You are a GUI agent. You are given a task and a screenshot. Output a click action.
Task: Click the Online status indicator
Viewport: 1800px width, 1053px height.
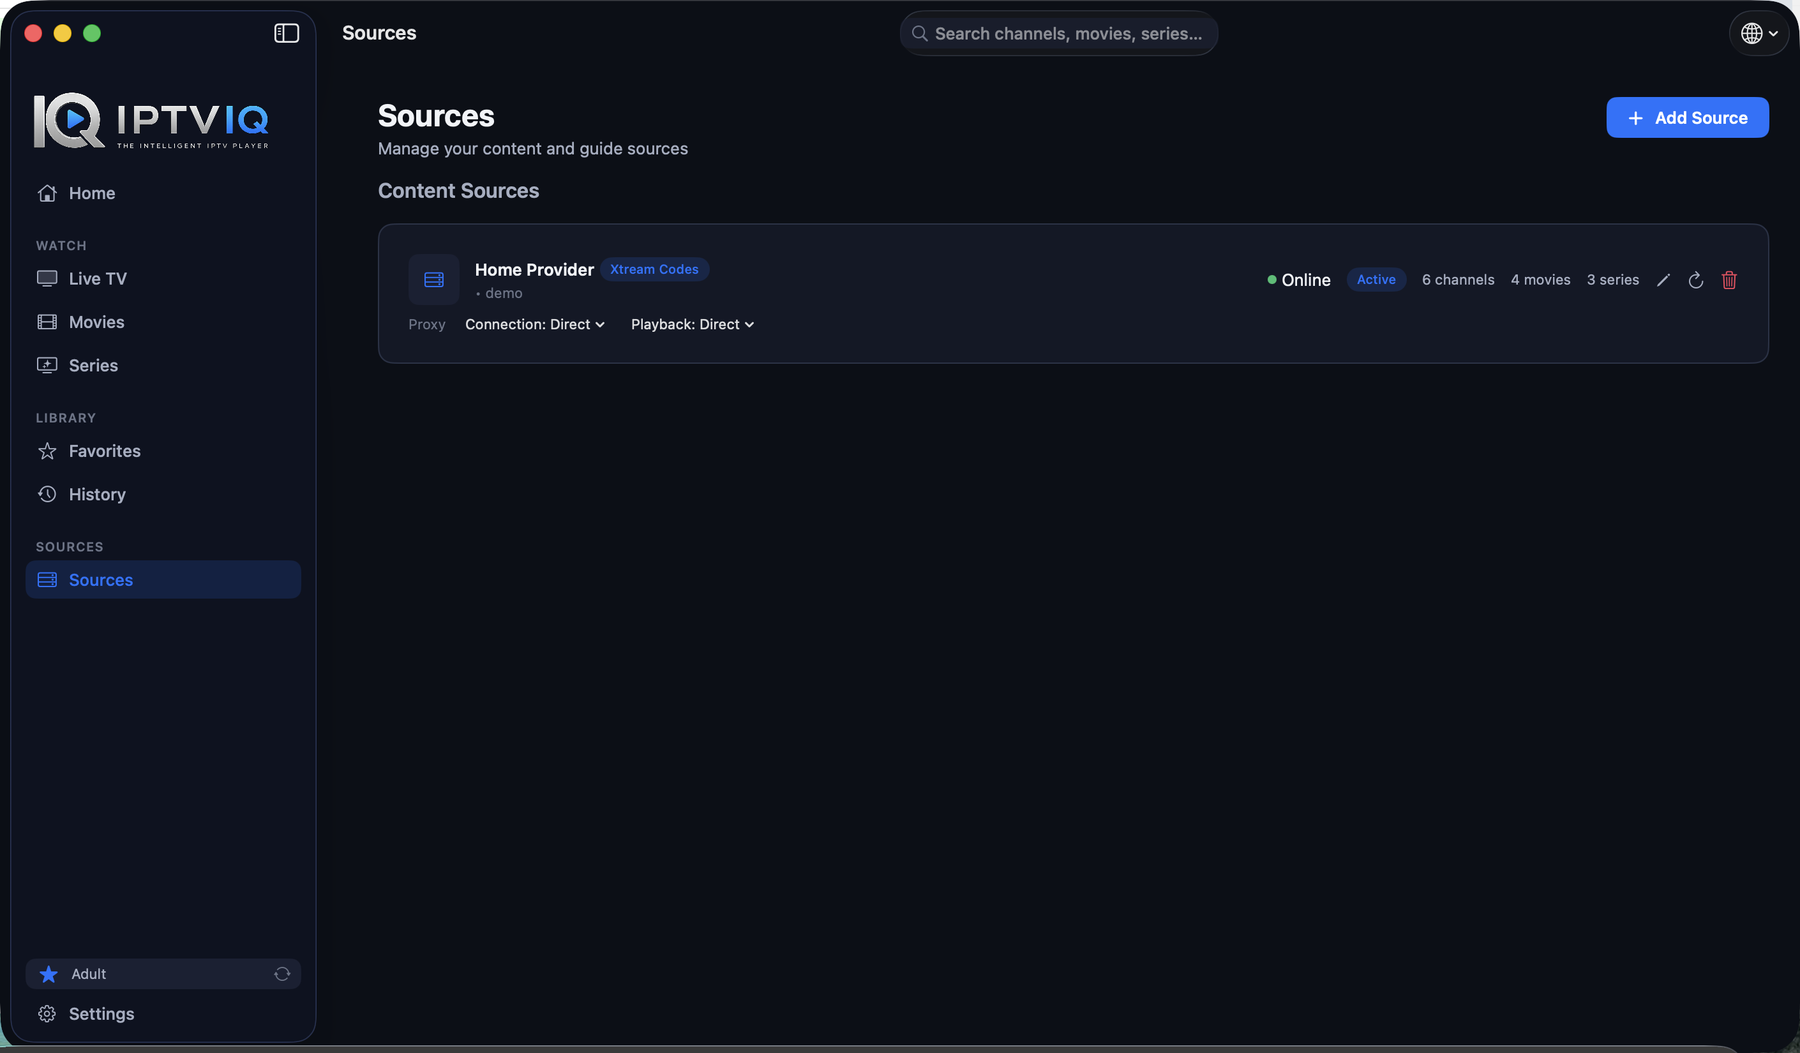(x=1298, y=280)
